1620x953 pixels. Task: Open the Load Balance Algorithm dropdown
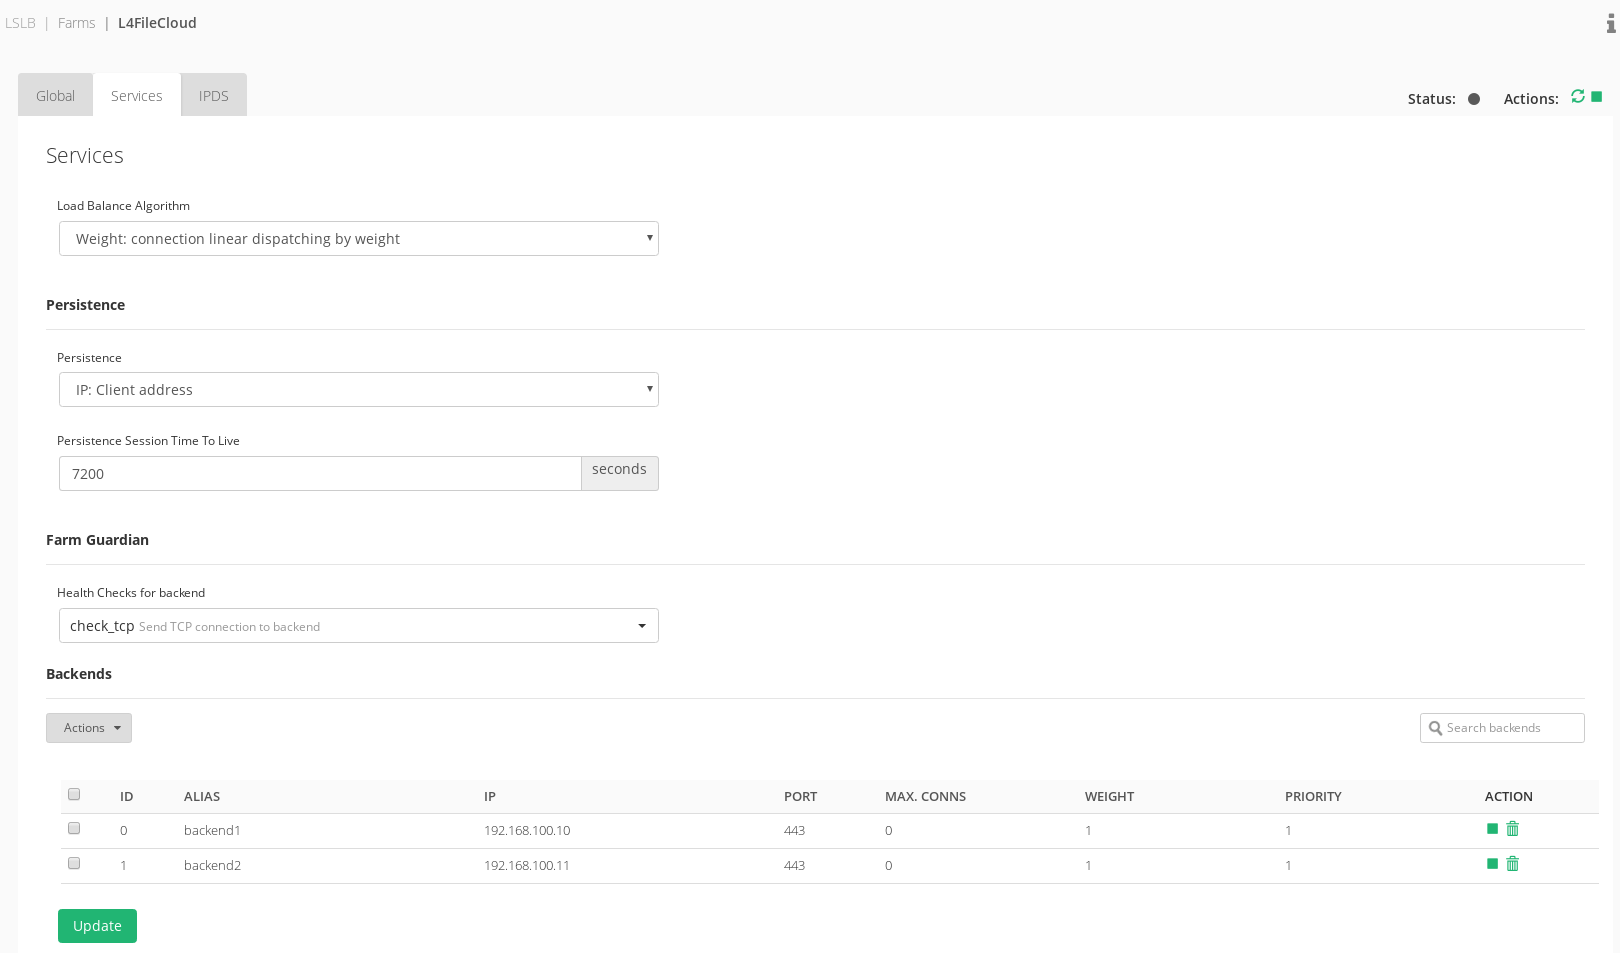coord(359,239)
